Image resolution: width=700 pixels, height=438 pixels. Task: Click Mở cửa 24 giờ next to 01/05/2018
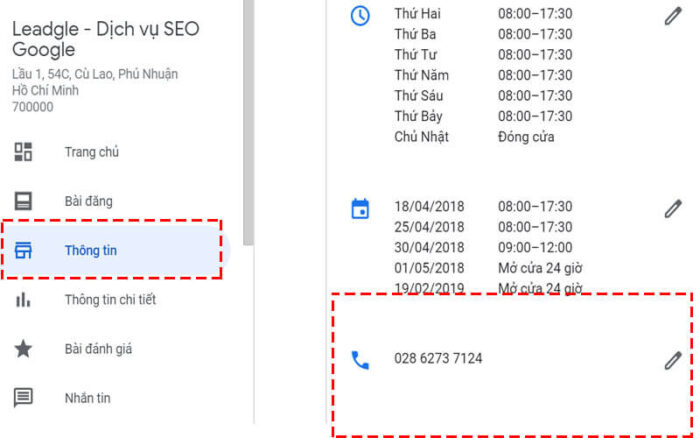tap(540, 268)
